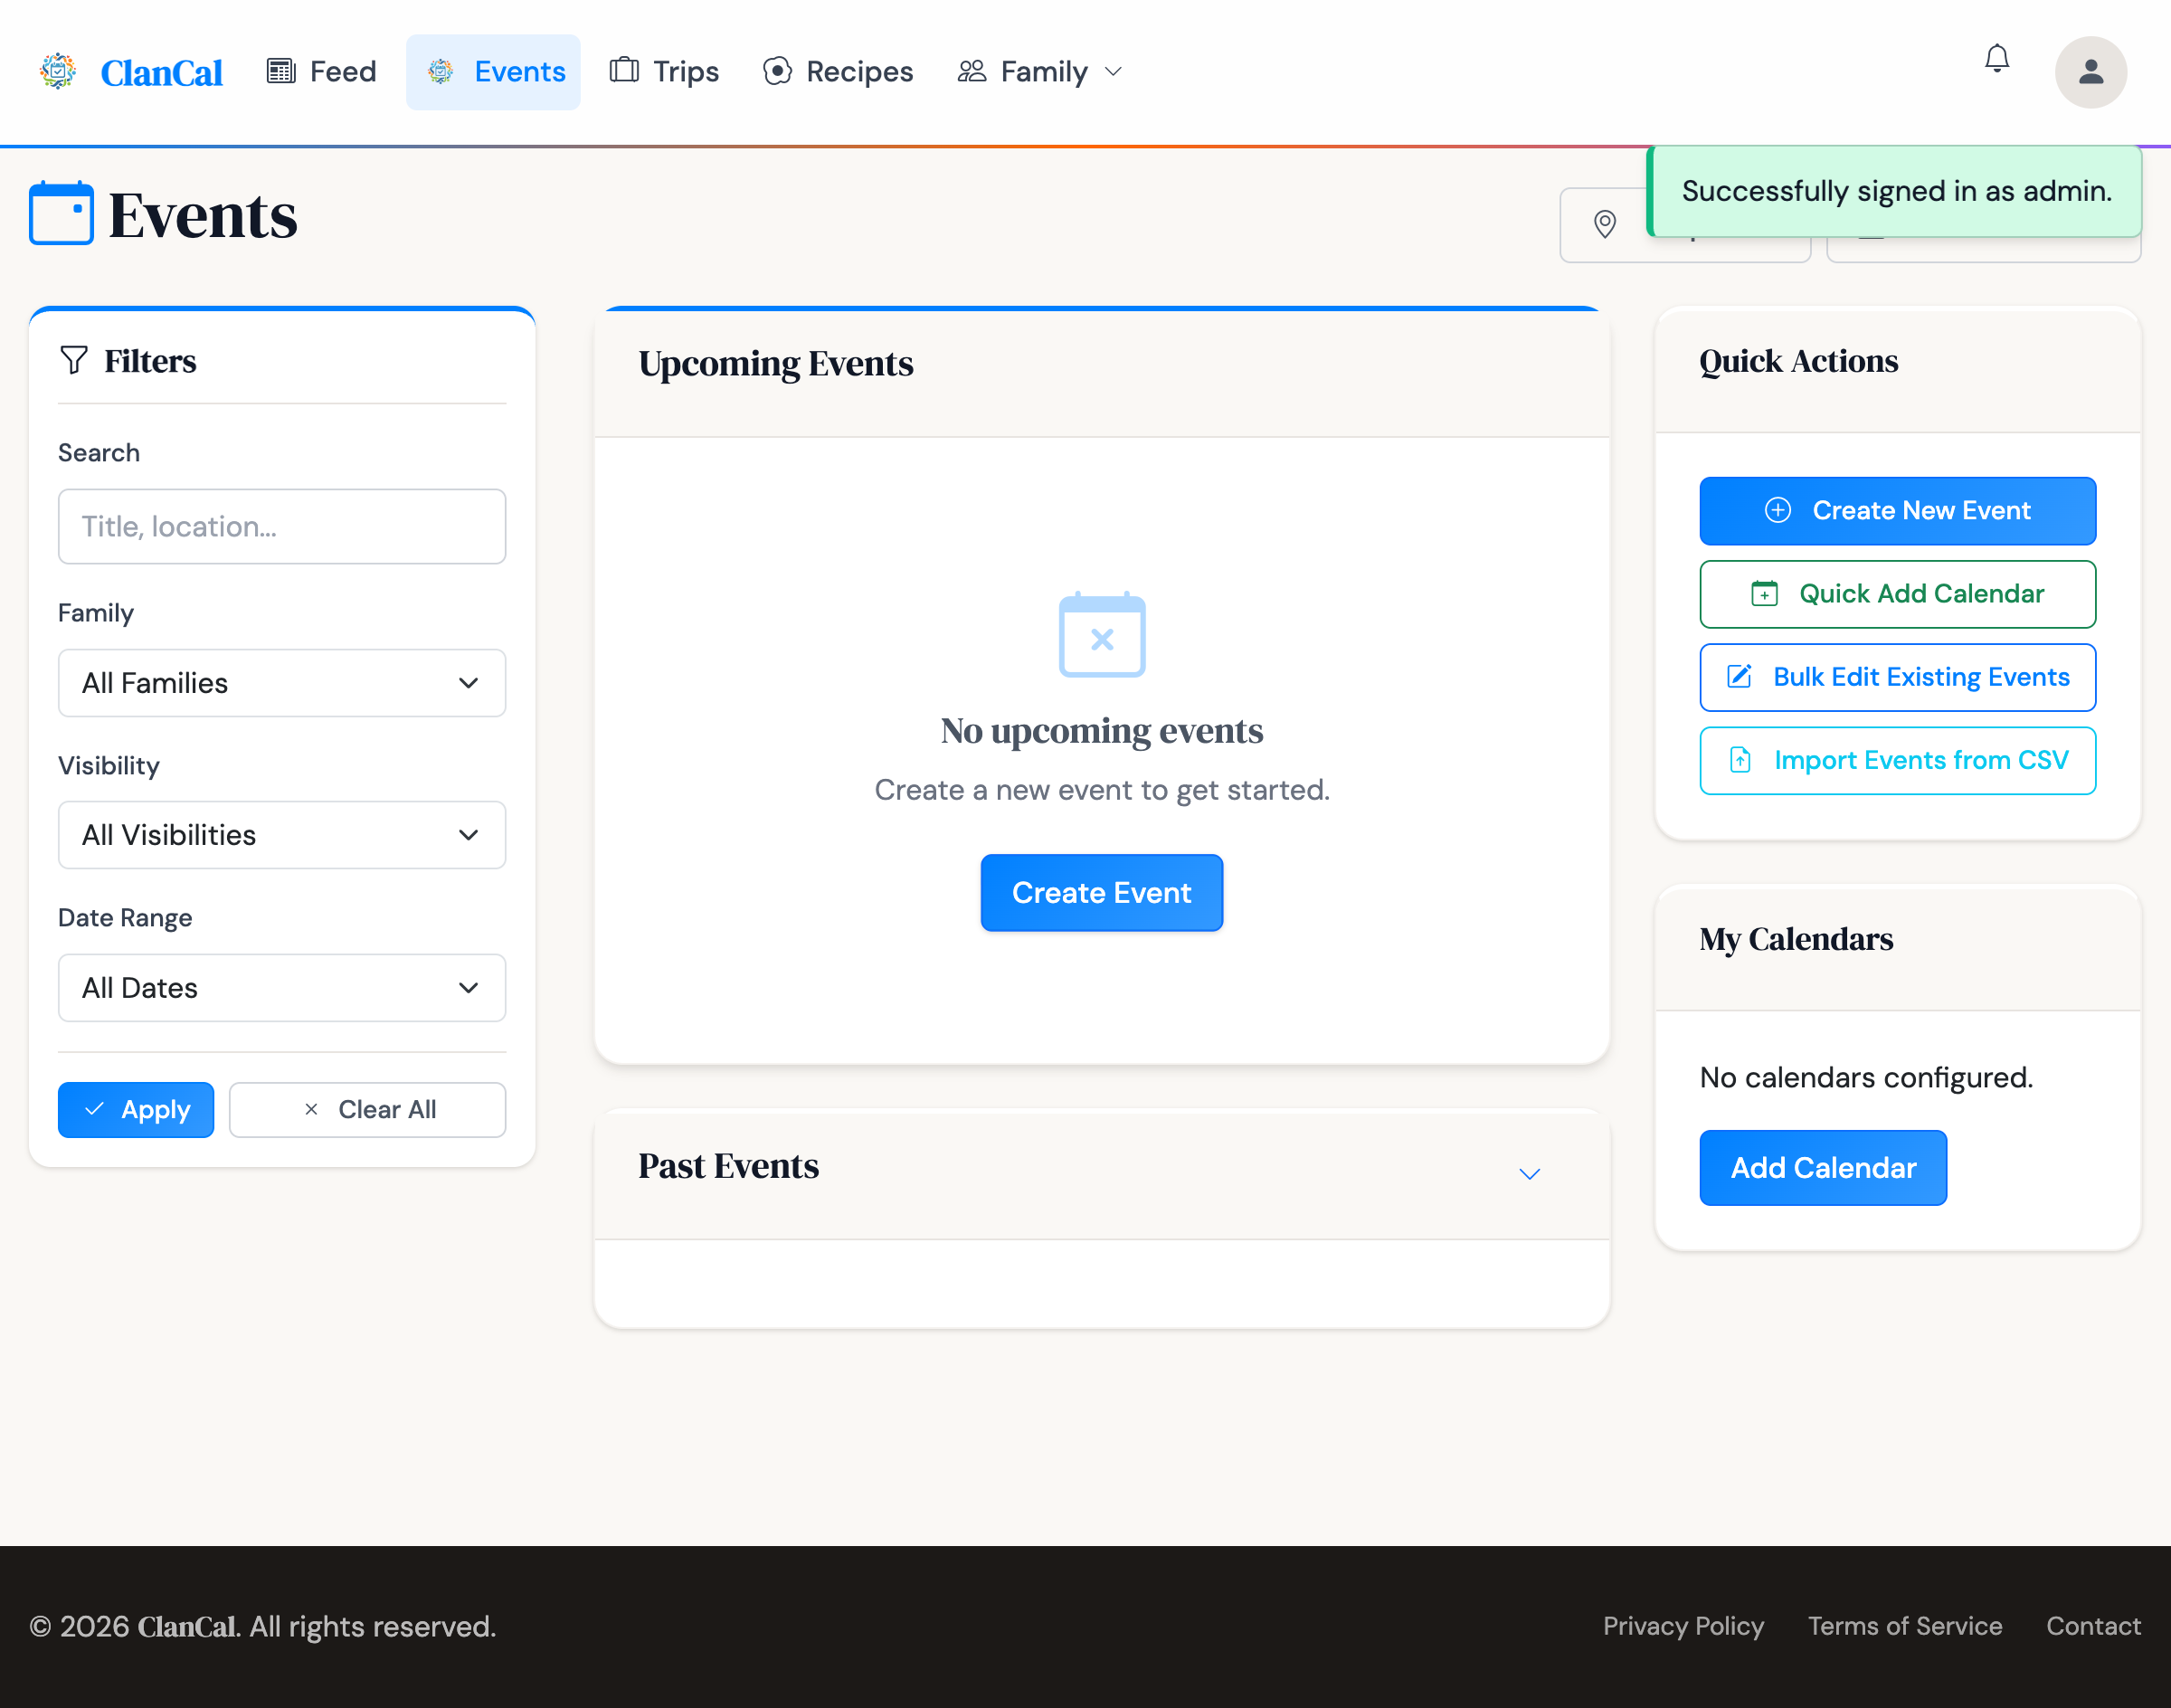Expand the Past Events section
2171x1708 pixels.
pos(1529,1173)
